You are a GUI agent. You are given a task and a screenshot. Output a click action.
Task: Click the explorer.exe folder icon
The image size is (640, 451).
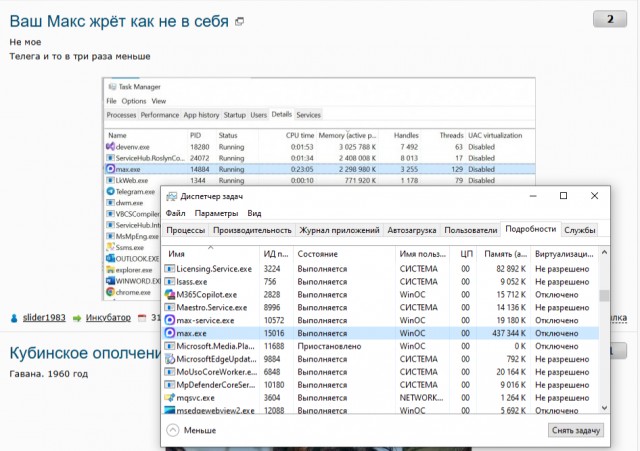(110, 269)
